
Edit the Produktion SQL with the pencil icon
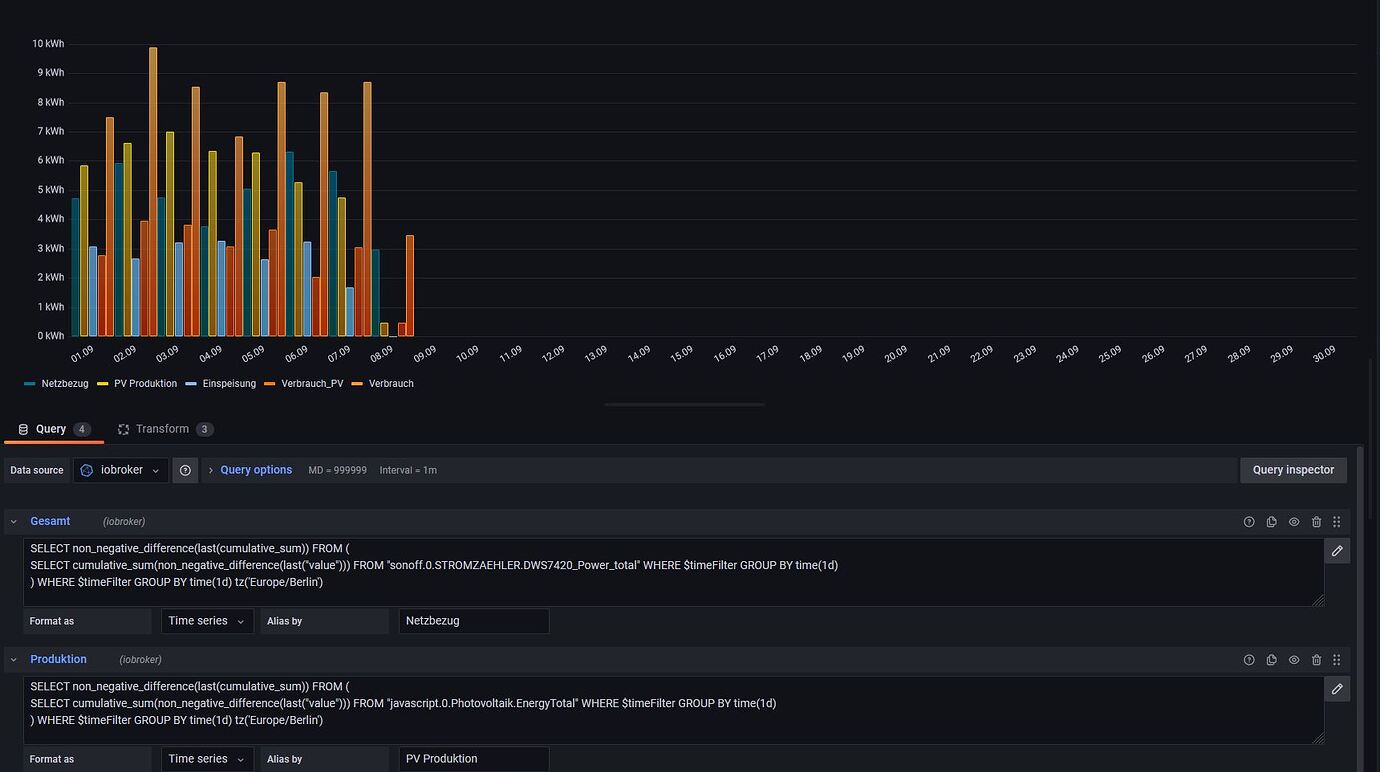point(1337,688)
